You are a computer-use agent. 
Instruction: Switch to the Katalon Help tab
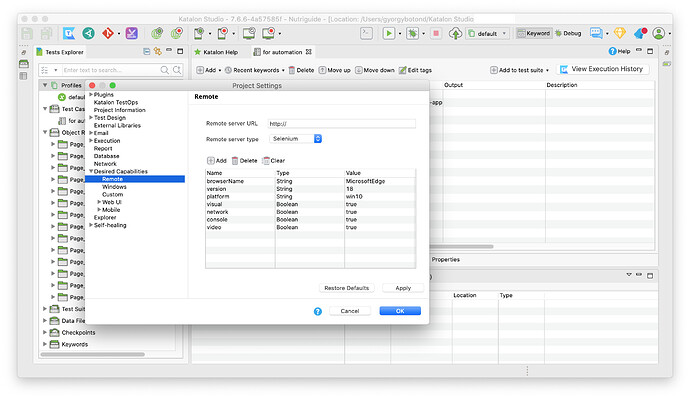pyautogui.click(x=216, y=52)
